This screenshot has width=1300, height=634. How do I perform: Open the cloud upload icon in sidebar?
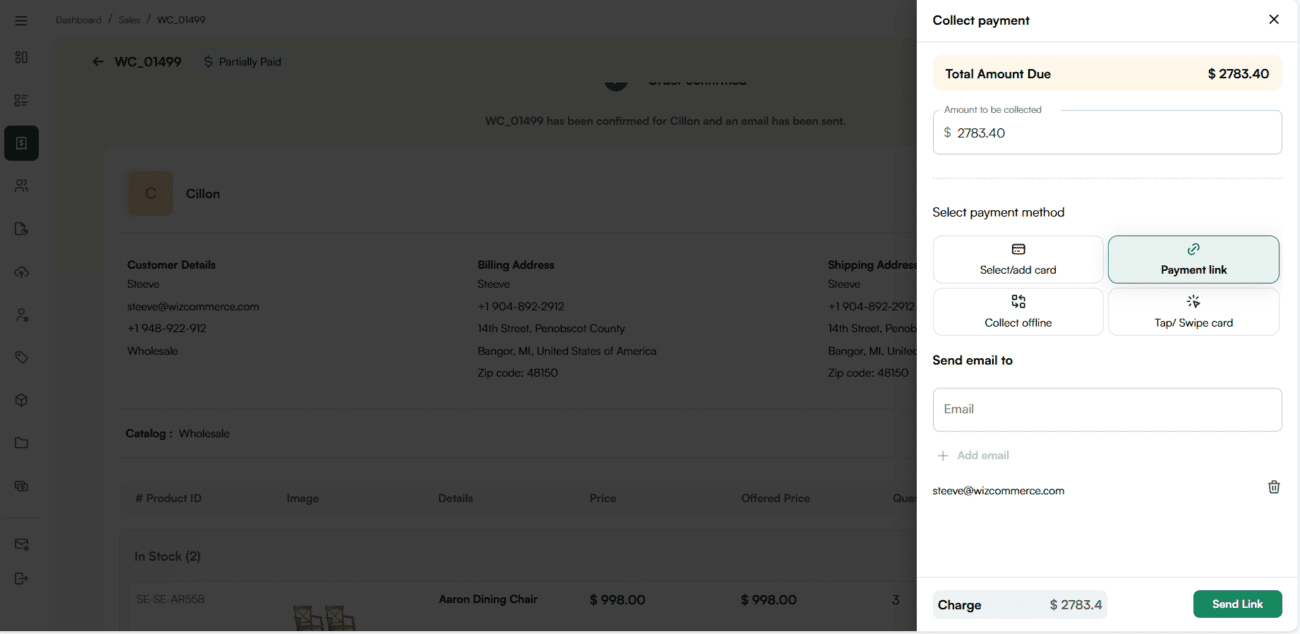(21, 272)
